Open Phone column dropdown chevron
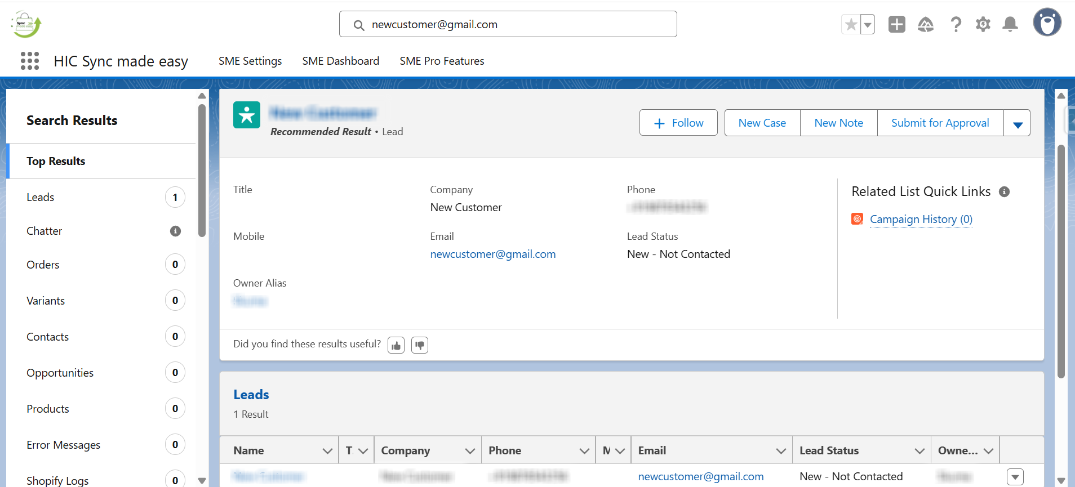Image resolution: width=1075 pixels, height=487 pixels. point(584,451)
